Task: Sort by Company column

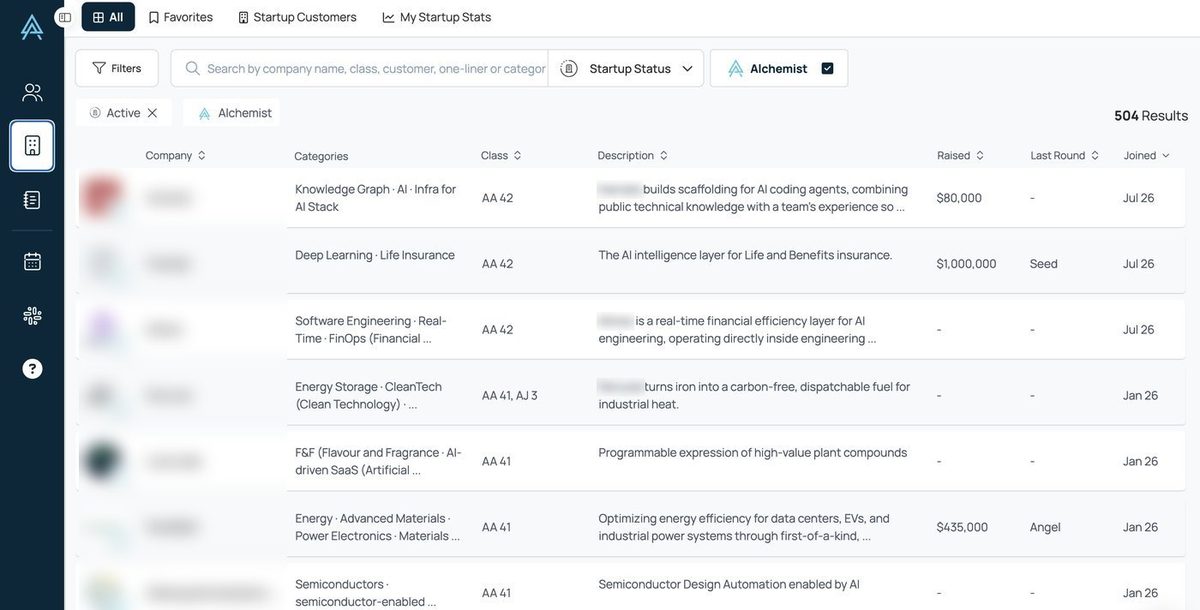Action: (175, 155)
